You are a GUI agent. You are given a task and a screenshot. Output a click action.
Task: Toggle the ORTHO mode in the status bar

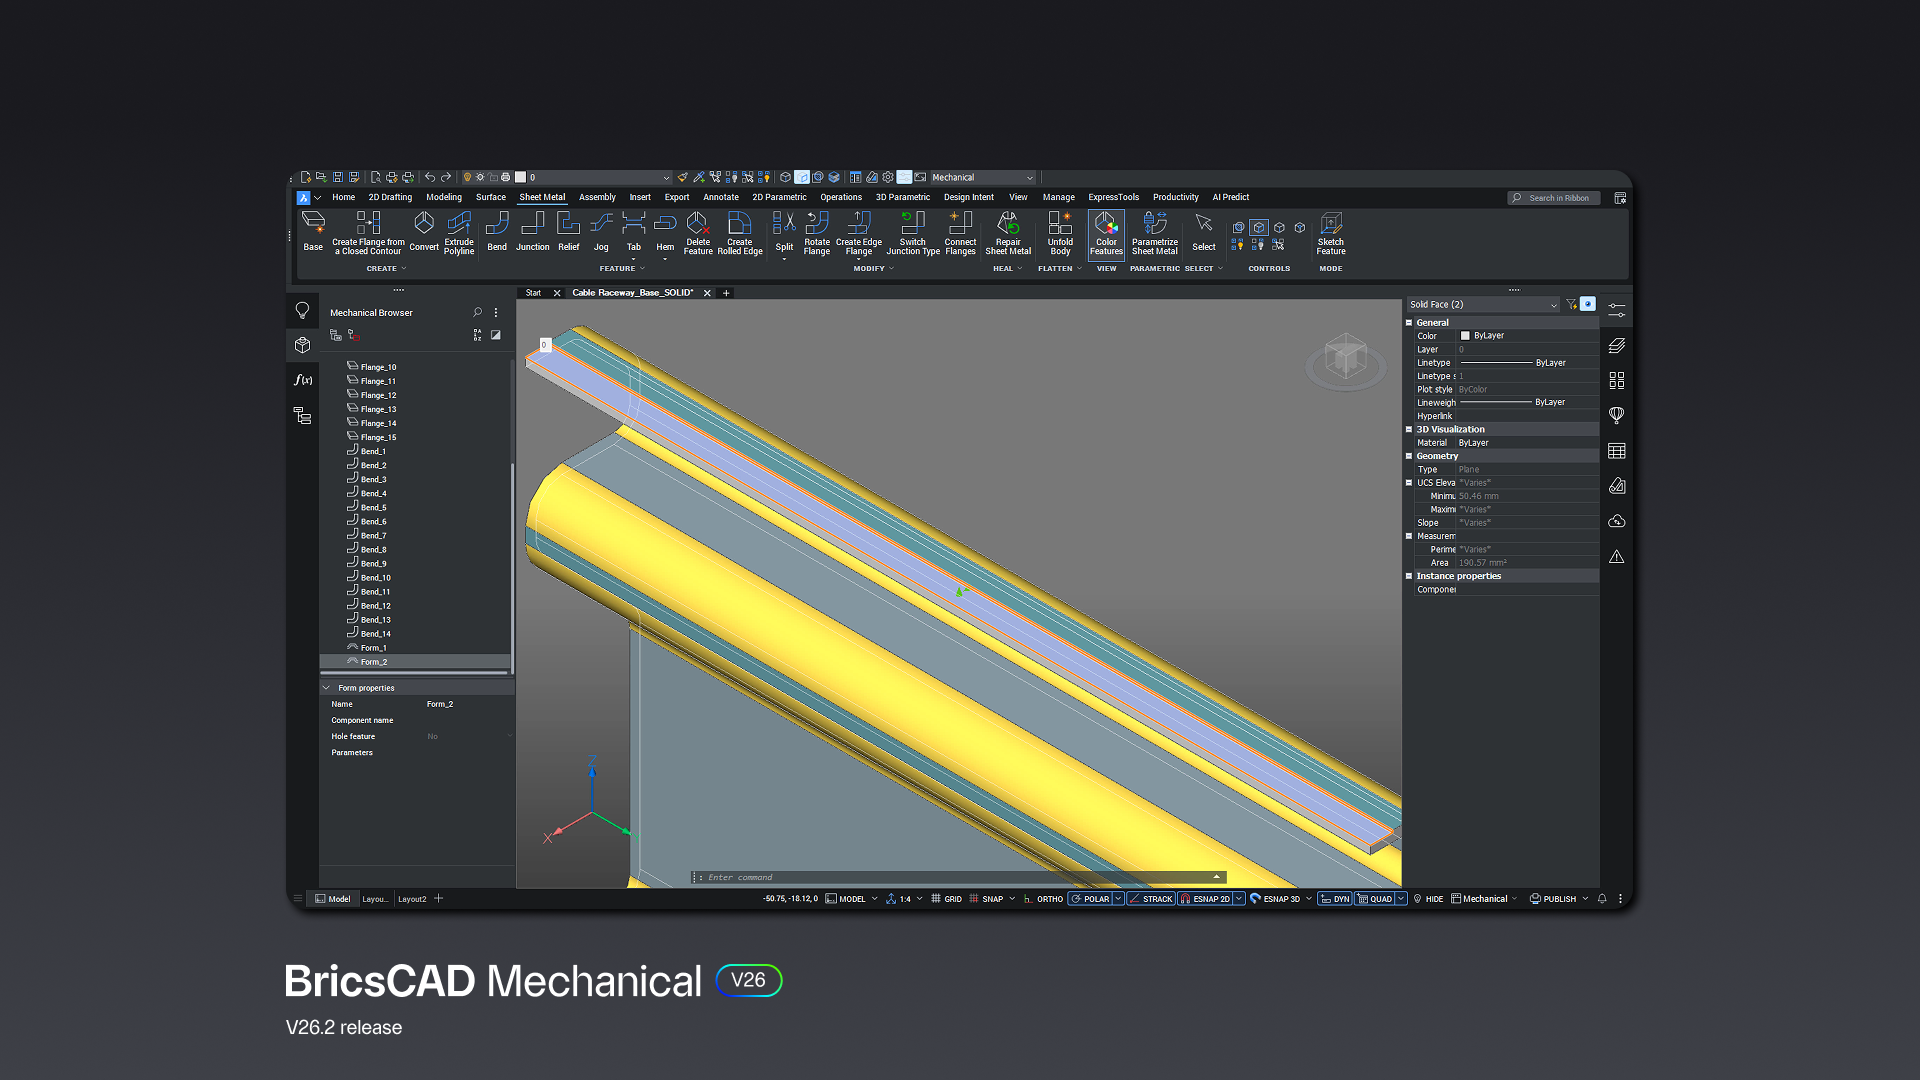pos(1048,898)
